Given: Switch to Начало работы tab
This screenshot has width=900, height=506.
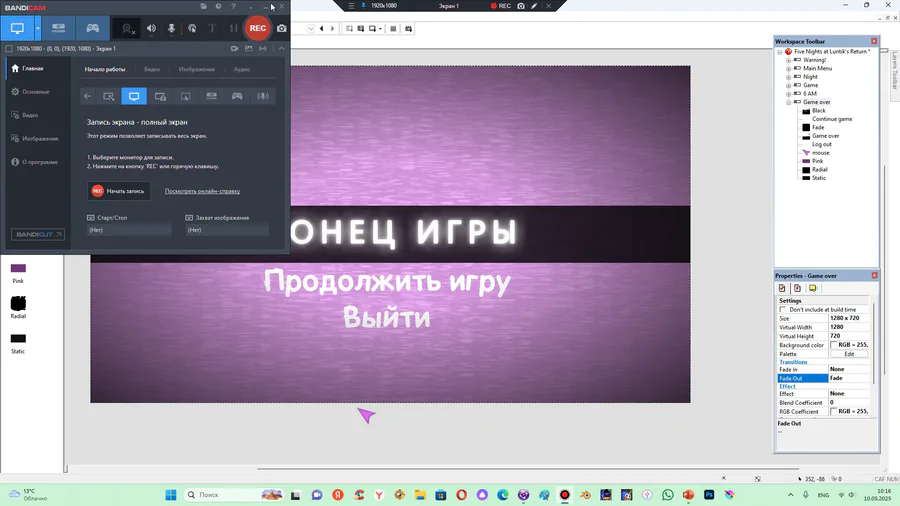Looking at the screenshot, I should [x=104, y=69].
